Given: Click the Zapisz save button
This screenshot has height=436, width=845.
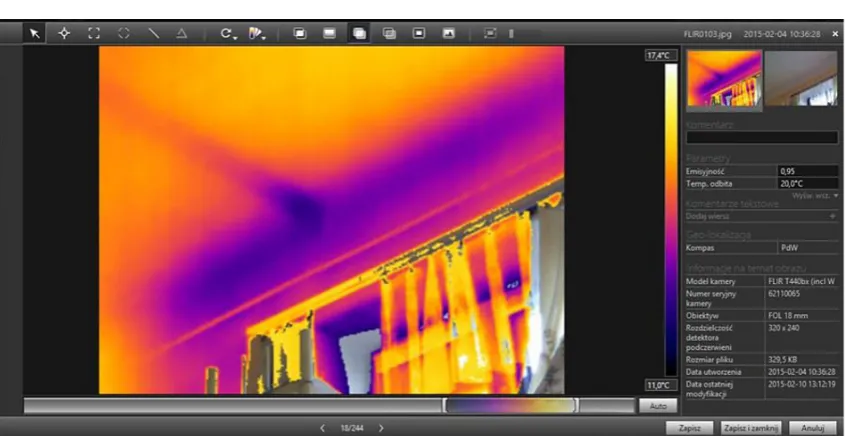Looking at the screenshot, I should point(689,428).
